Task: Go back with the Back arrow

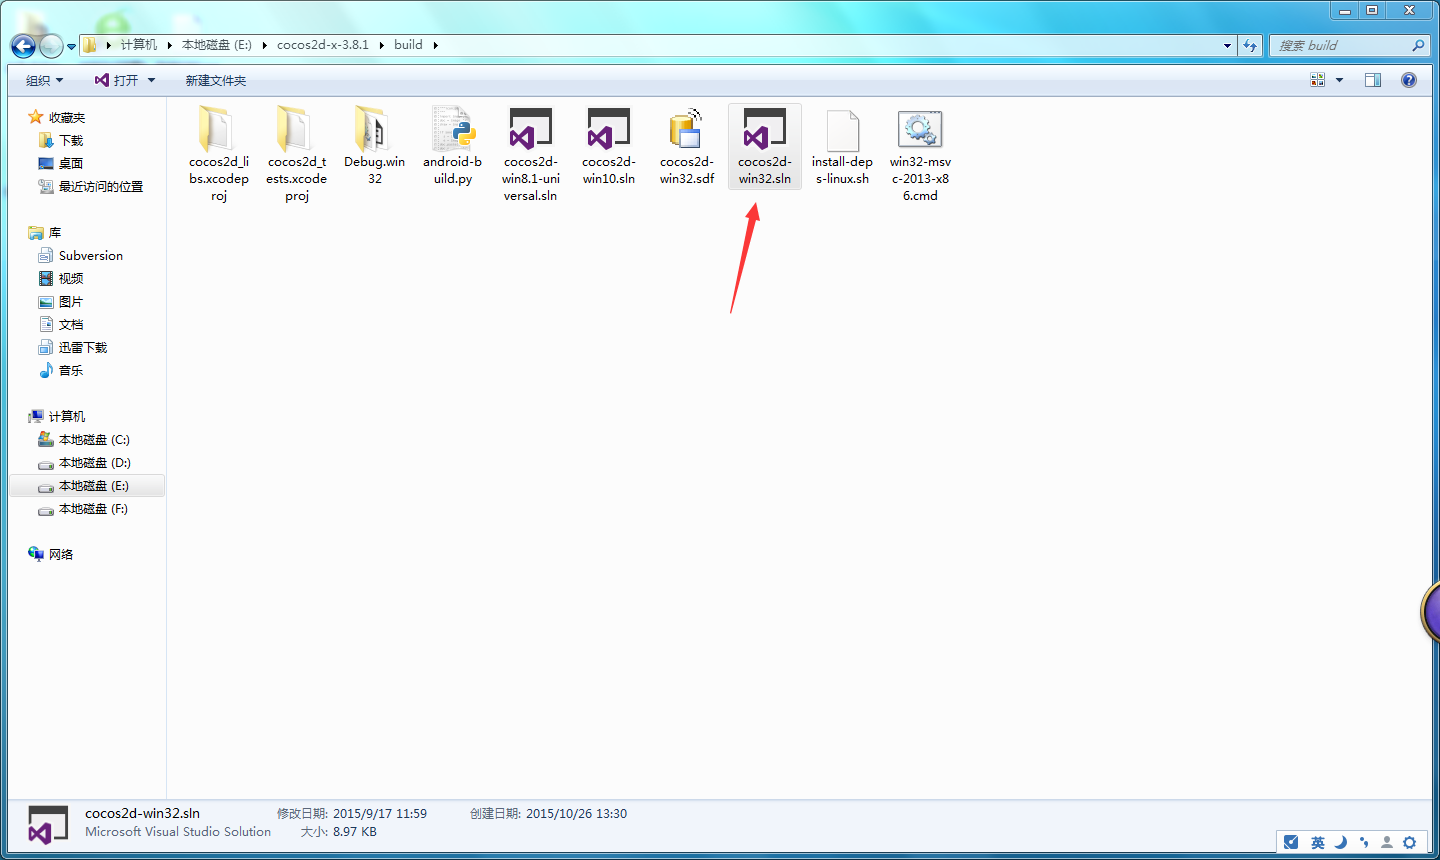Action: click(x=23, y=46)
